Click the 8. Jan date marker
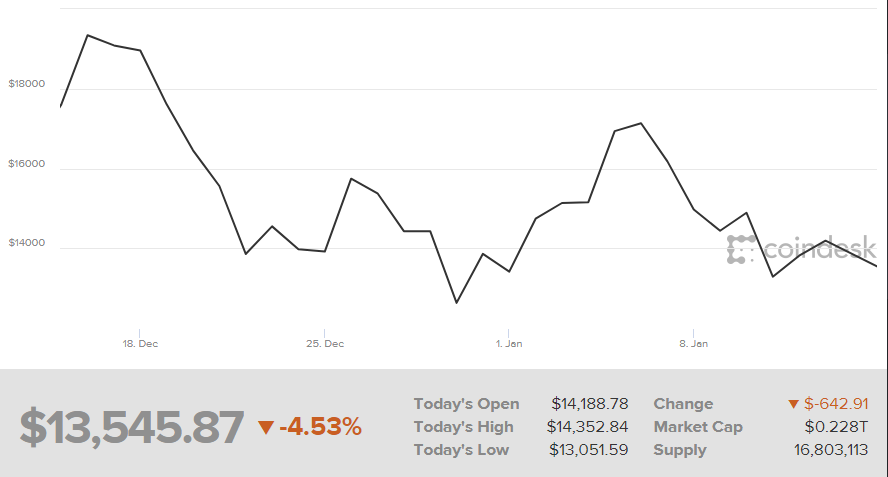The height and width of the screenshot is (477, 888). point(693,344)
